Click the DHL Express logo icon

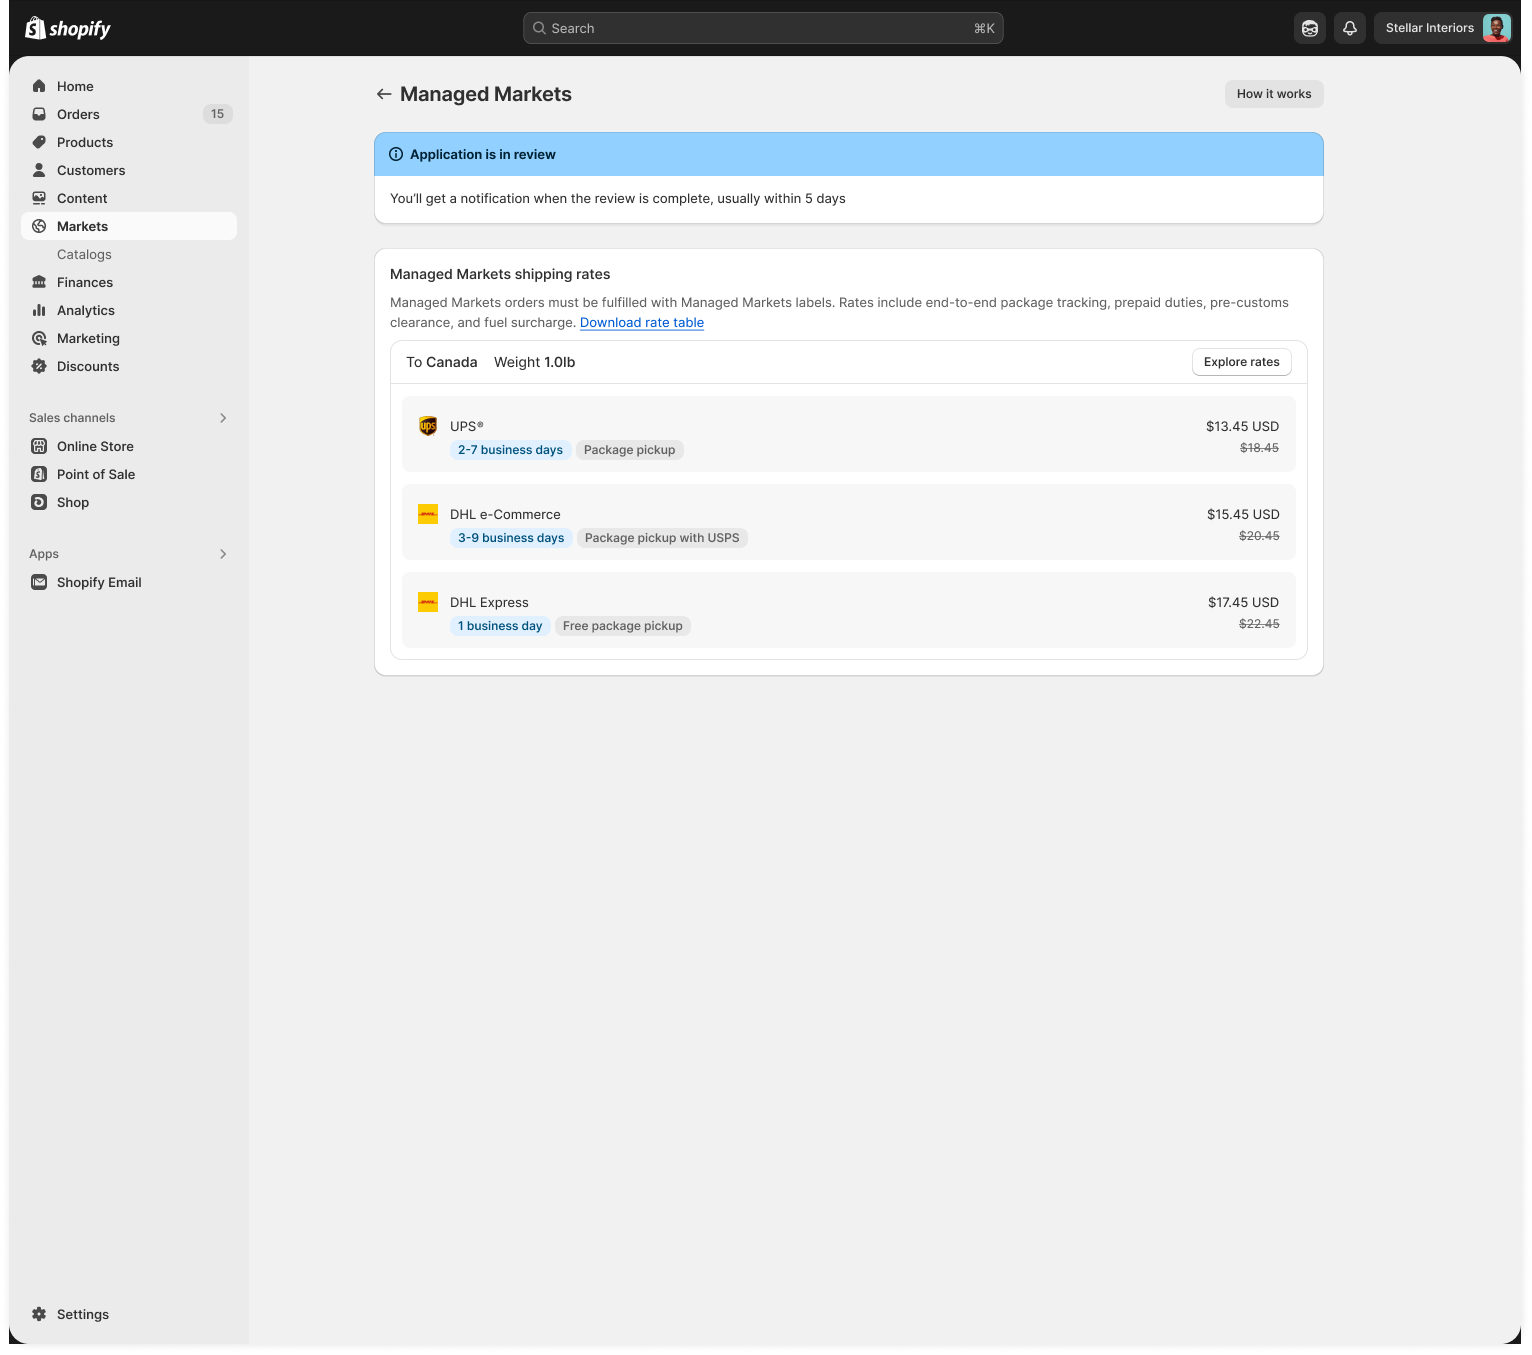click(x=428, y=602)
